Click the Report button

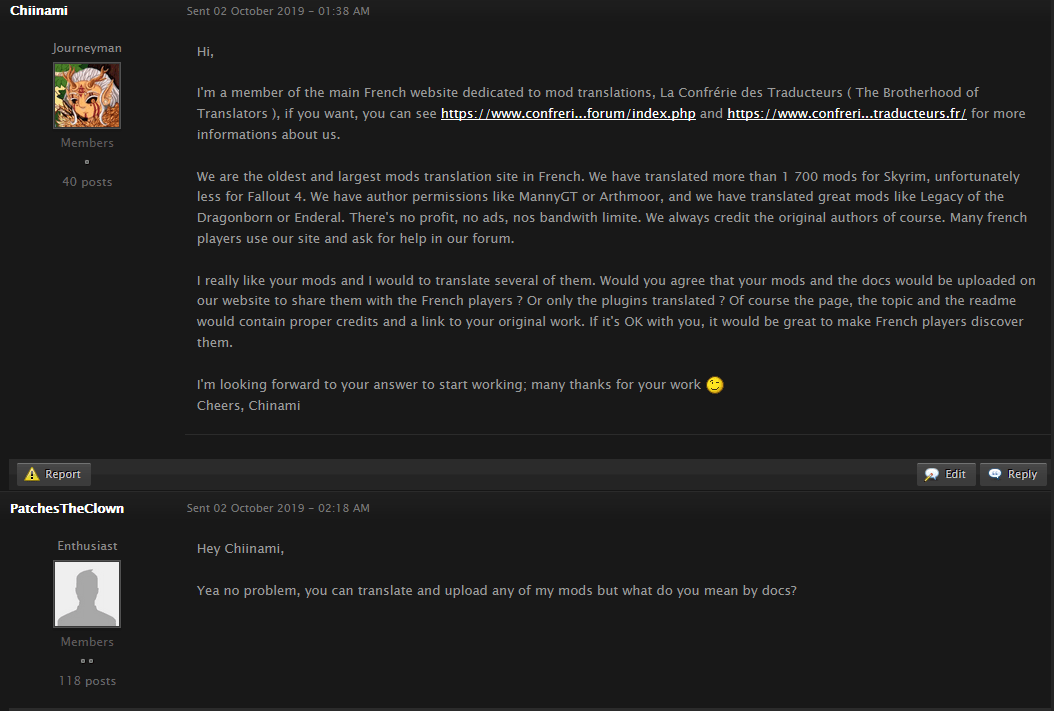54,474
